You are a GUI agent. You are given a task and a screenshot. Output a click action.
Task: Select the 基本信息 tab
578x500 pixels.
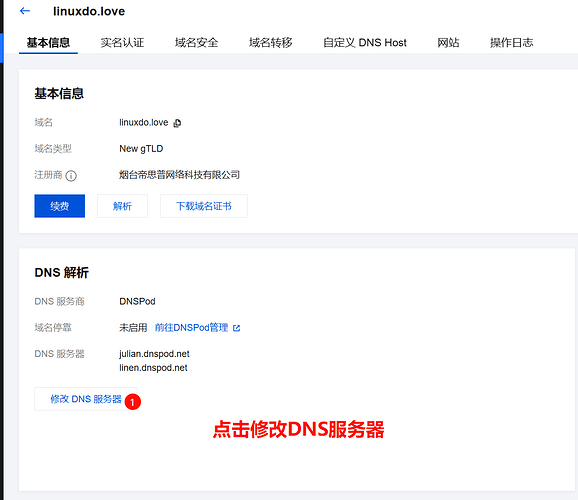[48, 42]
